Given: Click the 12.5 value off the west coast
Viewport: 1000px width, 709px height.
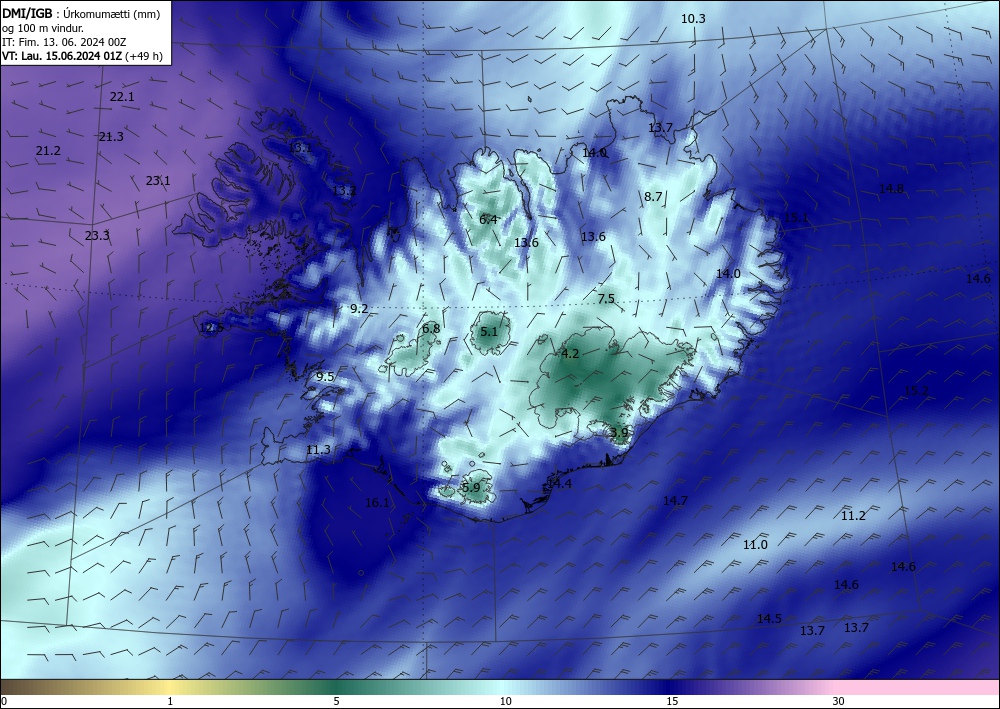Looking at the screenshot, I should 211,328.
